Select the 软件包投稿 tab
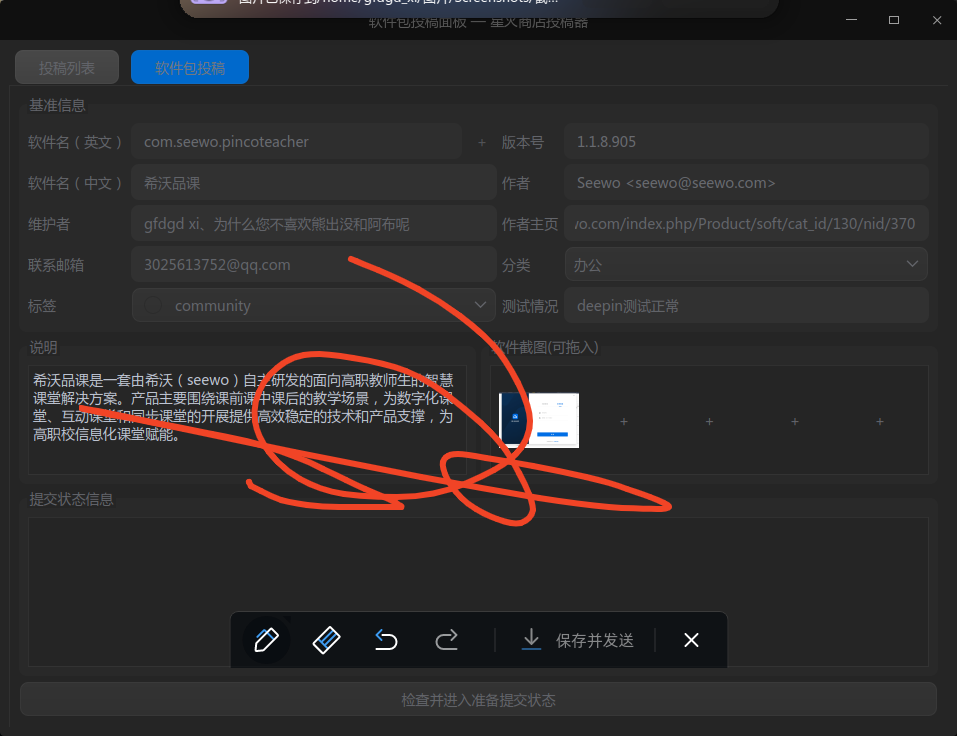This screenshot has width=957, height=736. (x=190, y=68)
